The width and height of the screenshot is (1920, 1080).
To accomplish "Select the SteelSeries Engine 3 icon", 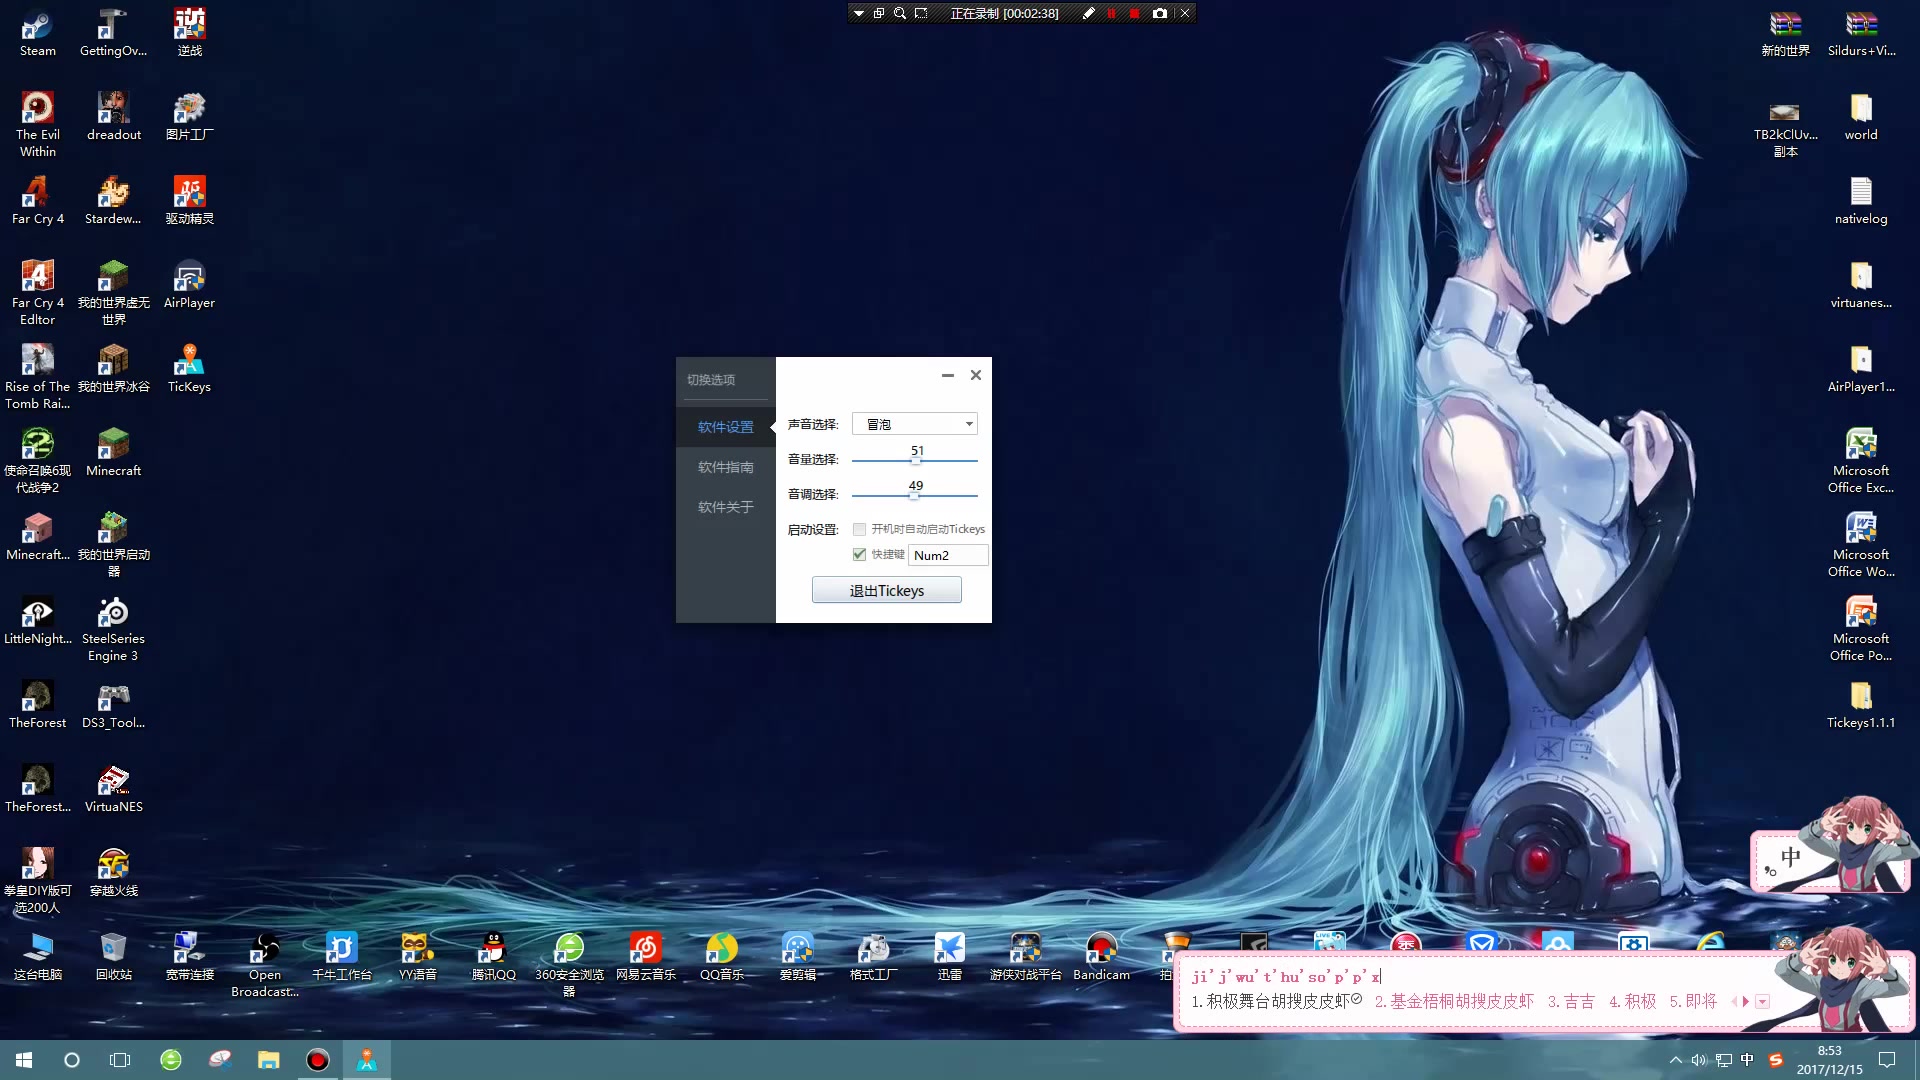I will click(114, 629).
